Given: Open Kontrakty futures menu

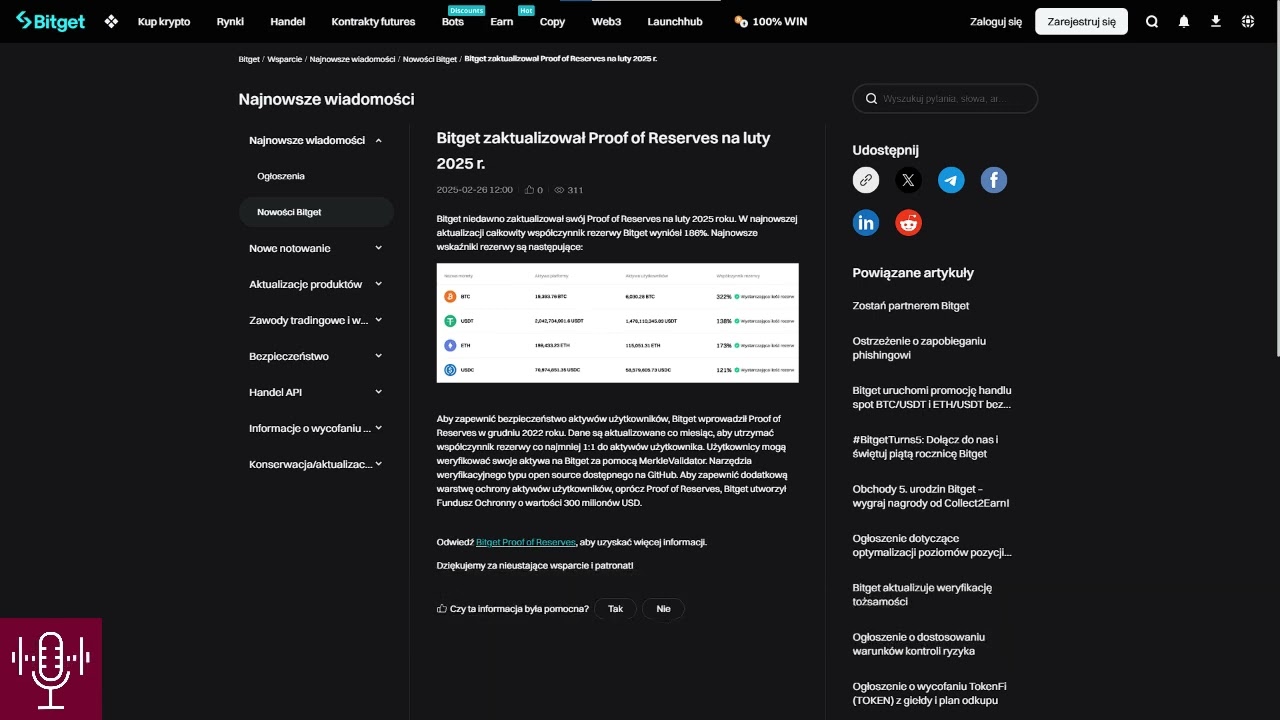Looking at the screenshot, I should [x=373, y=21].
